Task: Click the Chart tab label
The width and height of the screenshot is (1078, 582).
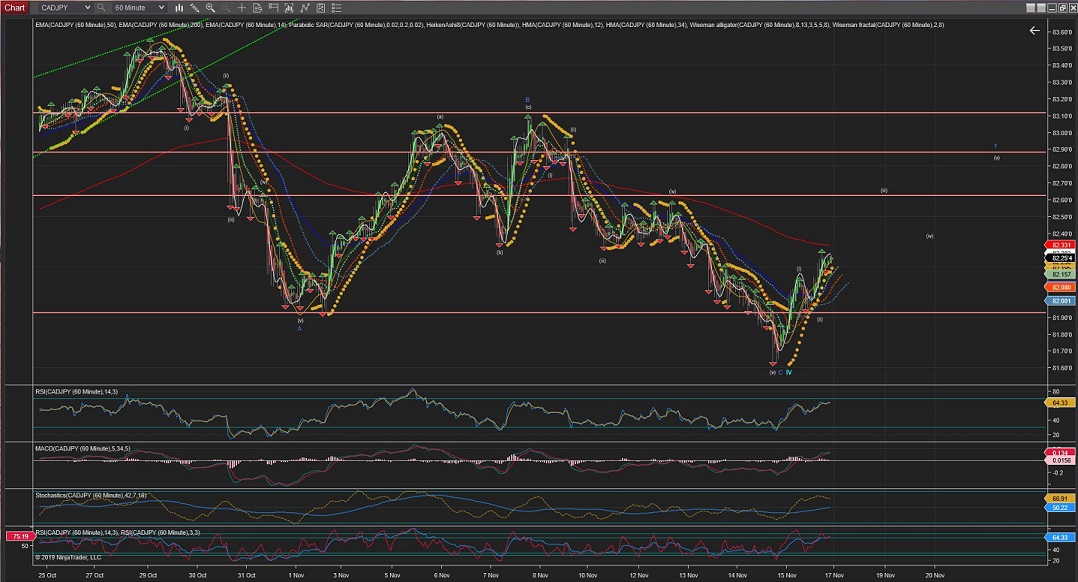Action: point(13,7)
